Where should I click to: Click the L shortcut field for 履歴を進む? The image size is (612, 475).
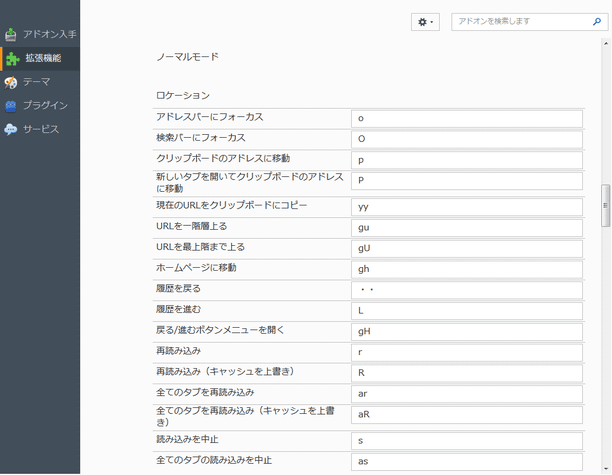pyautogui.click(x=467, y=311)
